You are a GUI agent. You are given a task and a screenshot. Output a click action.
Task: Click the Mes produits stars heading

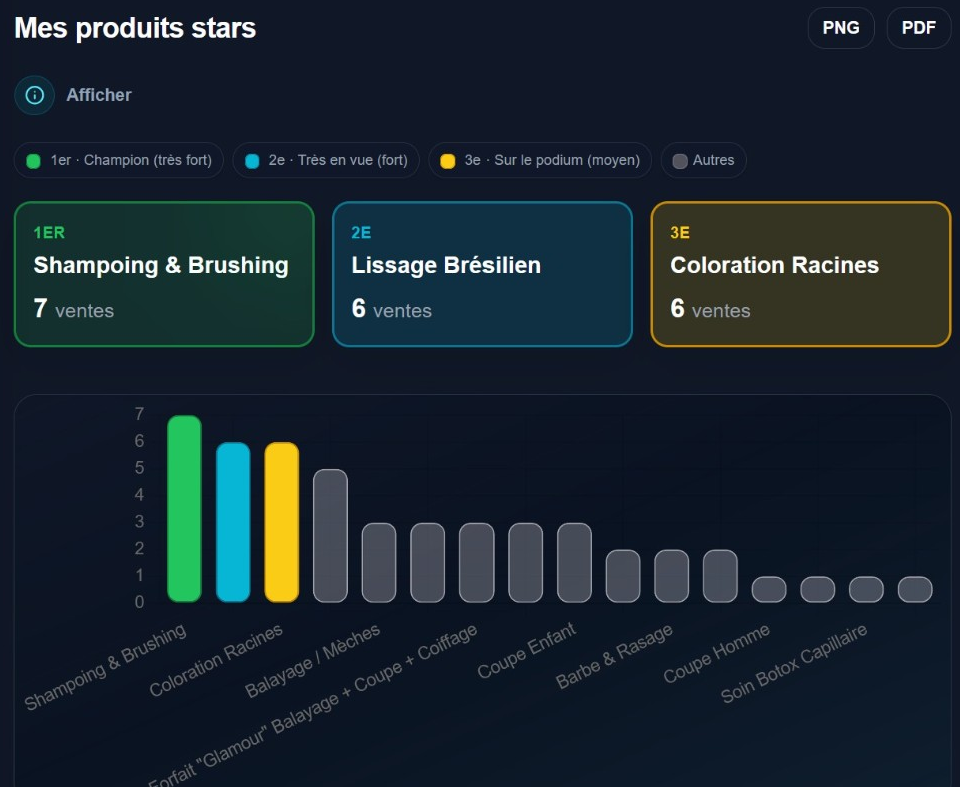point(135,28)
